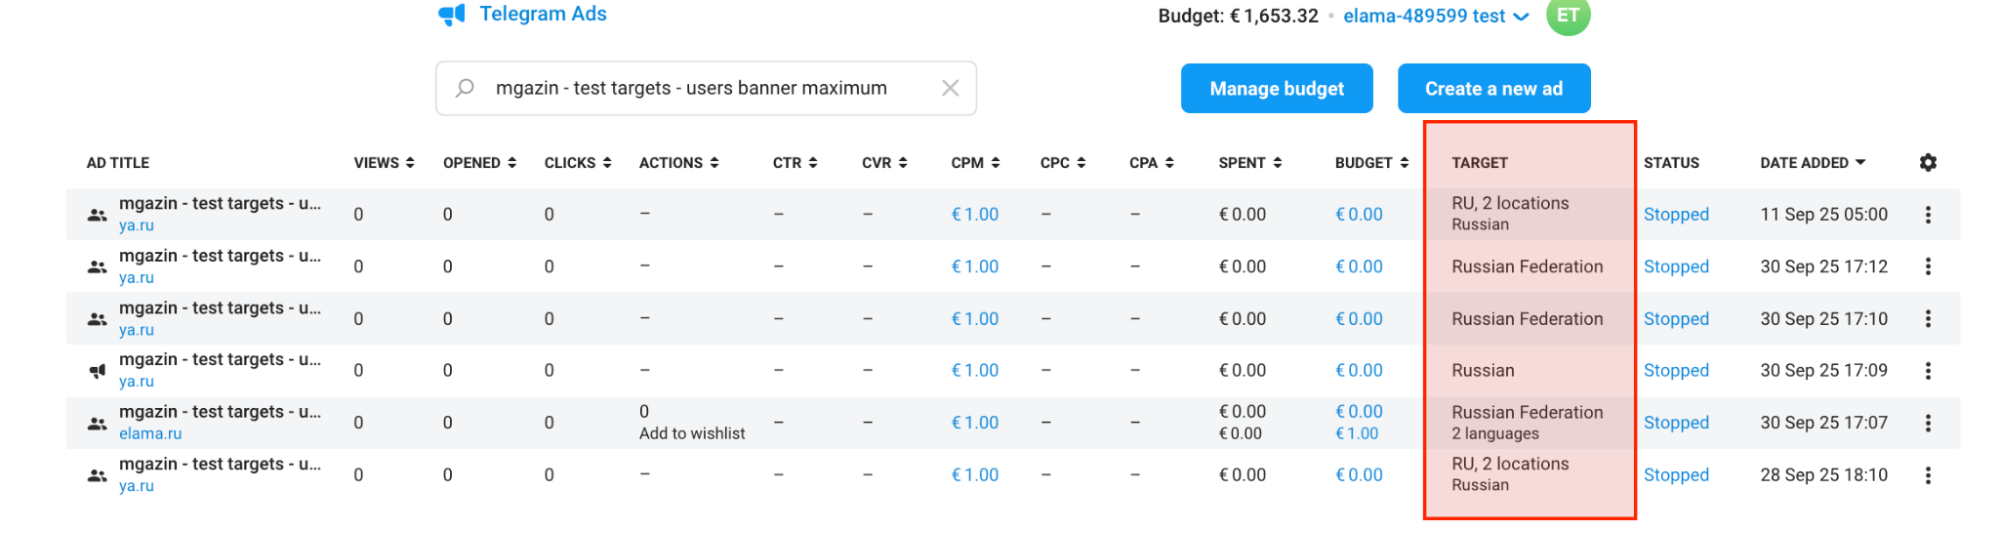This screenshot has width=1999, height=560.
Task: Sort ads by CPM column
Action: coord(974,163)
